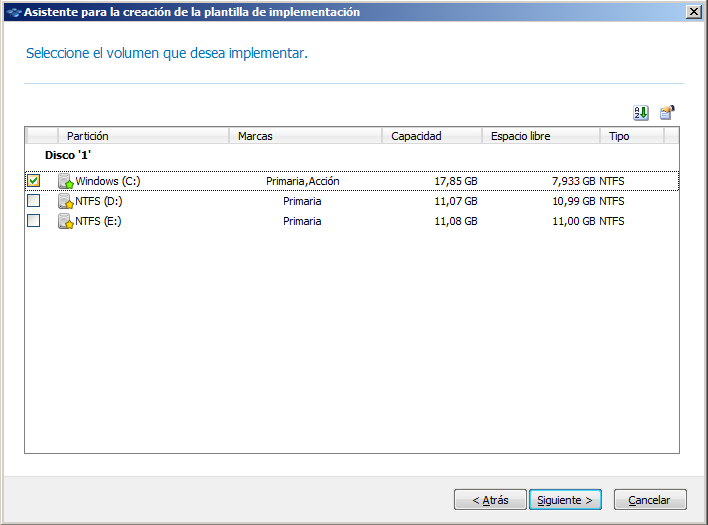Sort by the Marcas column header

coord(306,136)
